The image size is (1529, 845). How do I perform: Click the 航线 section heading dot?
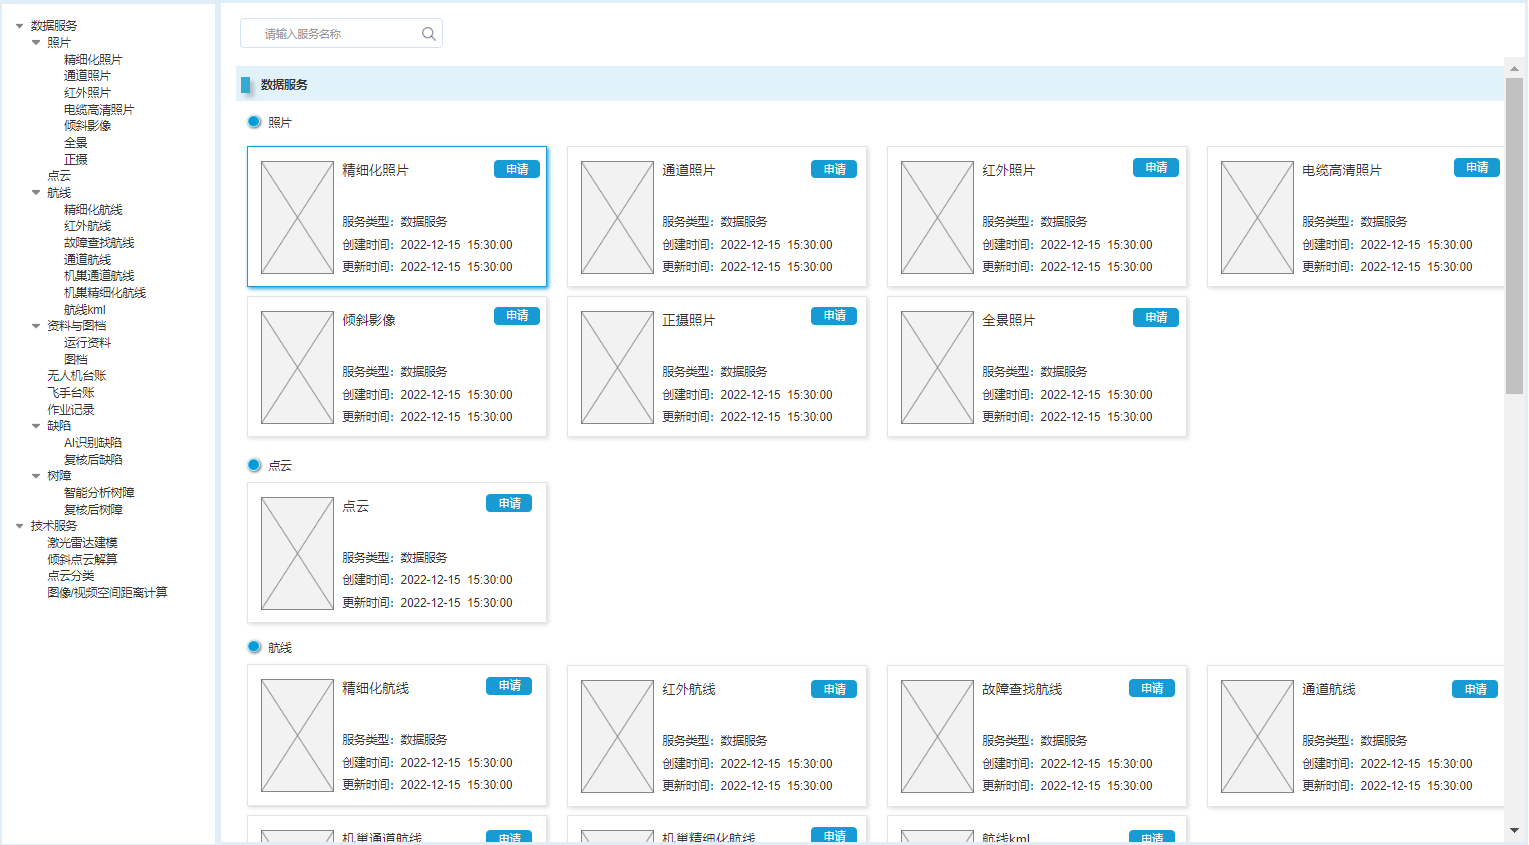[x=254, y=647]
